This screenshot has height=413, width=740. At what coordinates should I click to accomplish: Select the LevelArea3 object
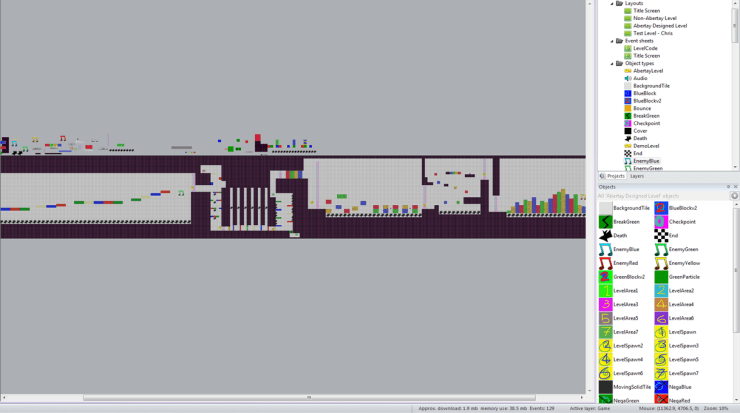(618, 304)
